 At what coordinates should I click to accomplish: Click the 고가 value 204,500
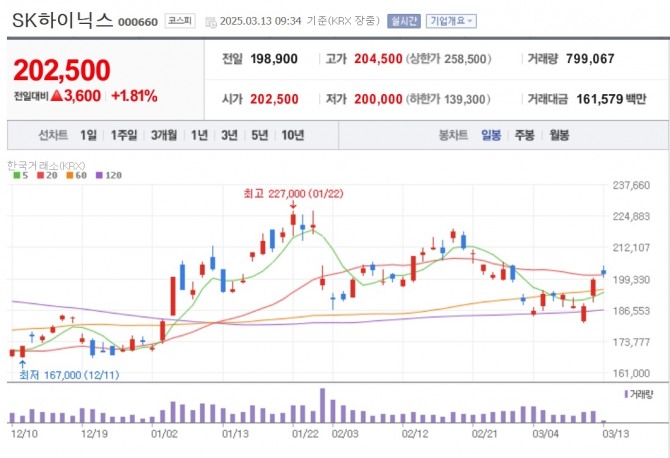coord(378,59)
